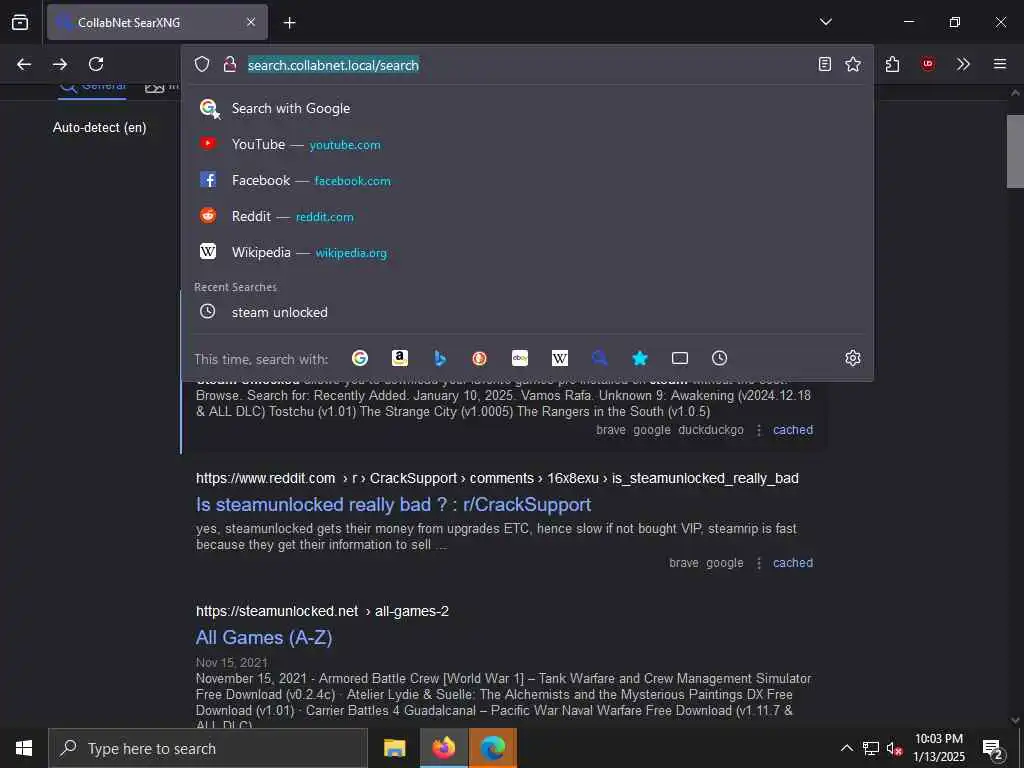
Task: Open the network status tray icon
Action: [x=871, y=748]
